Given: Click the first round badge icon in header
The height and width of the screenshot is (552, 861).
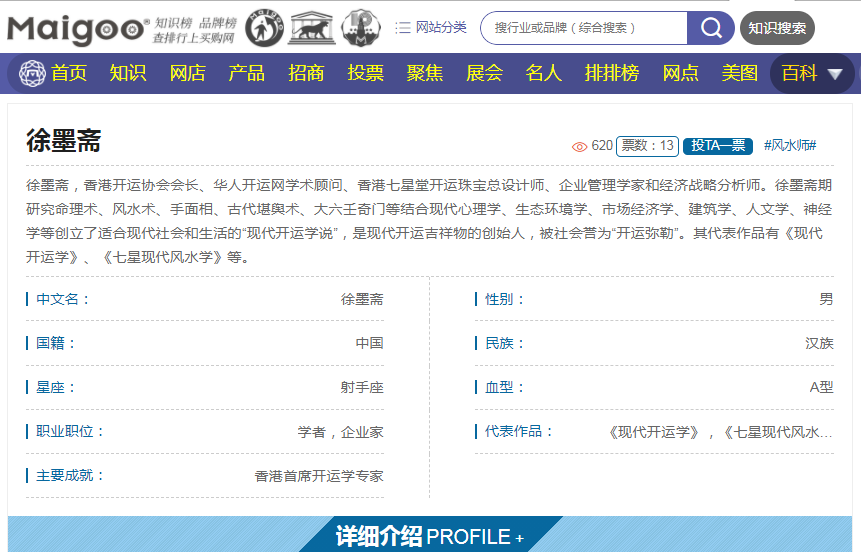Looking at the screenshot, I should [264, 28].
